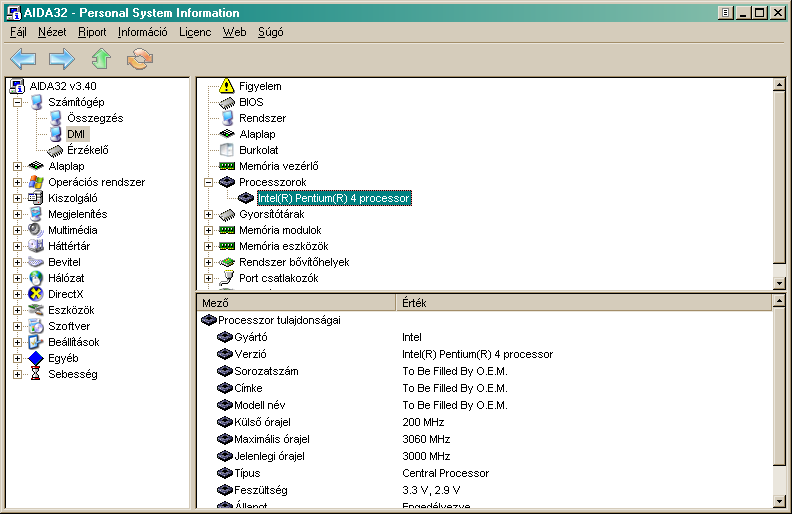Expand the Operációs rendszer node

point(17,182)
